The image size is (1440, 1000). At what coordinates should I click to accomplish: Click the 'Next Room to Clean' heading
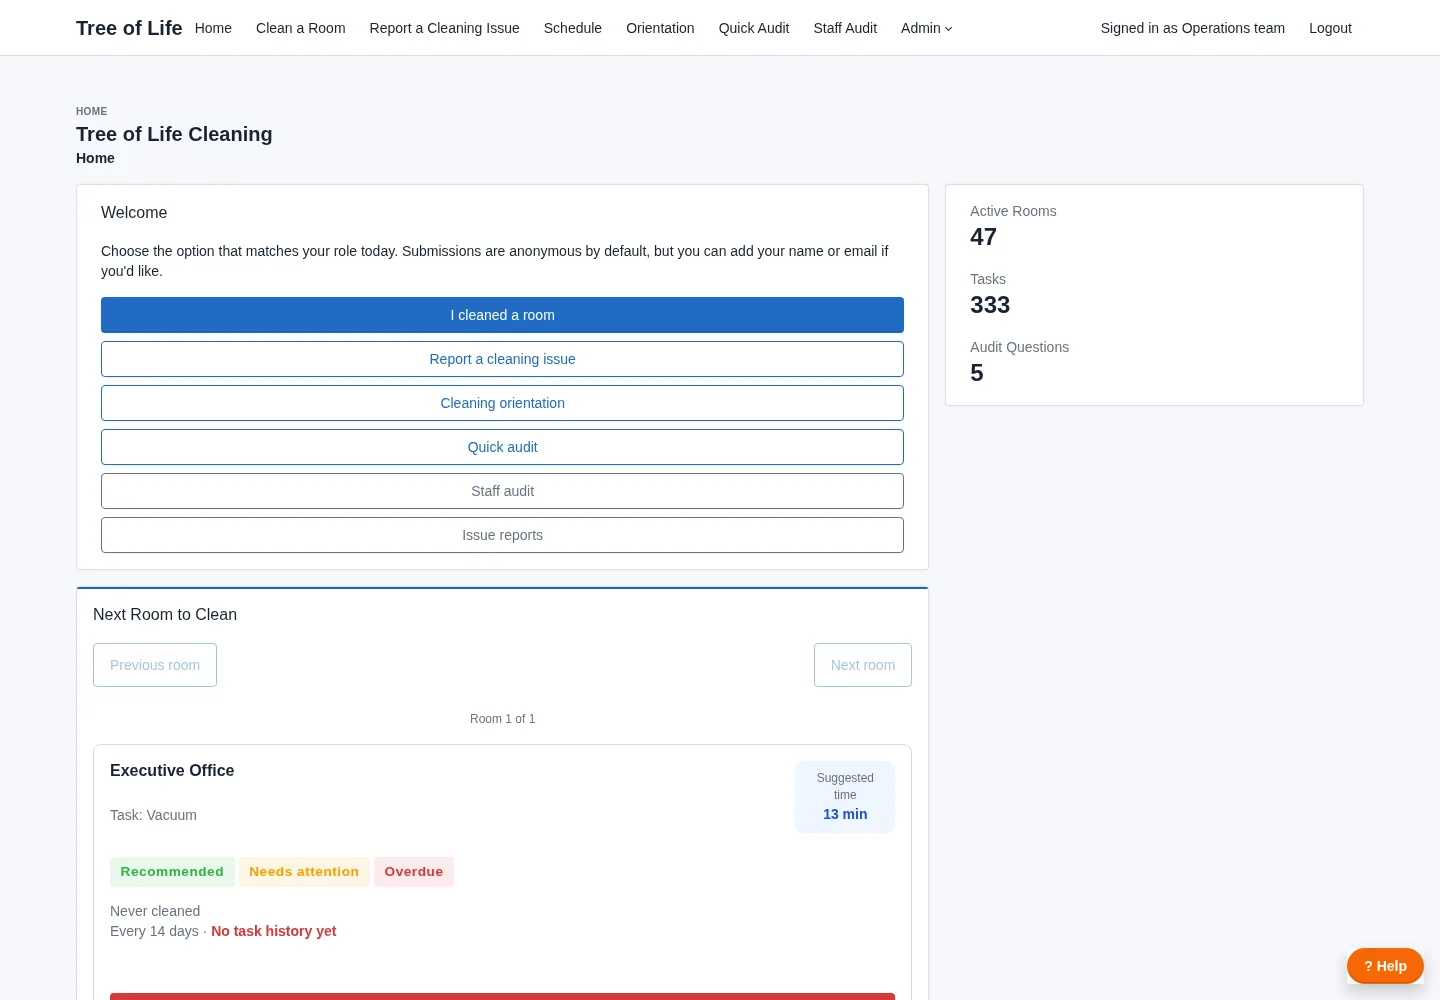coord(165,614)
